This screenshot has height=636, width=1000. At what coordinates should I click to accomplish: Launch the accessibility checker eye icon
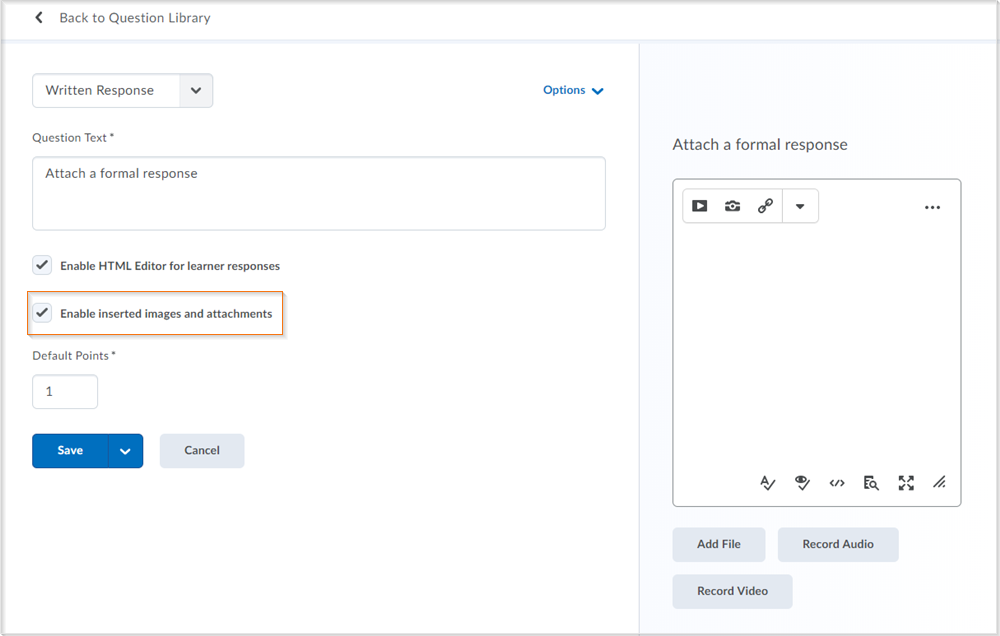tap(802, 483)
